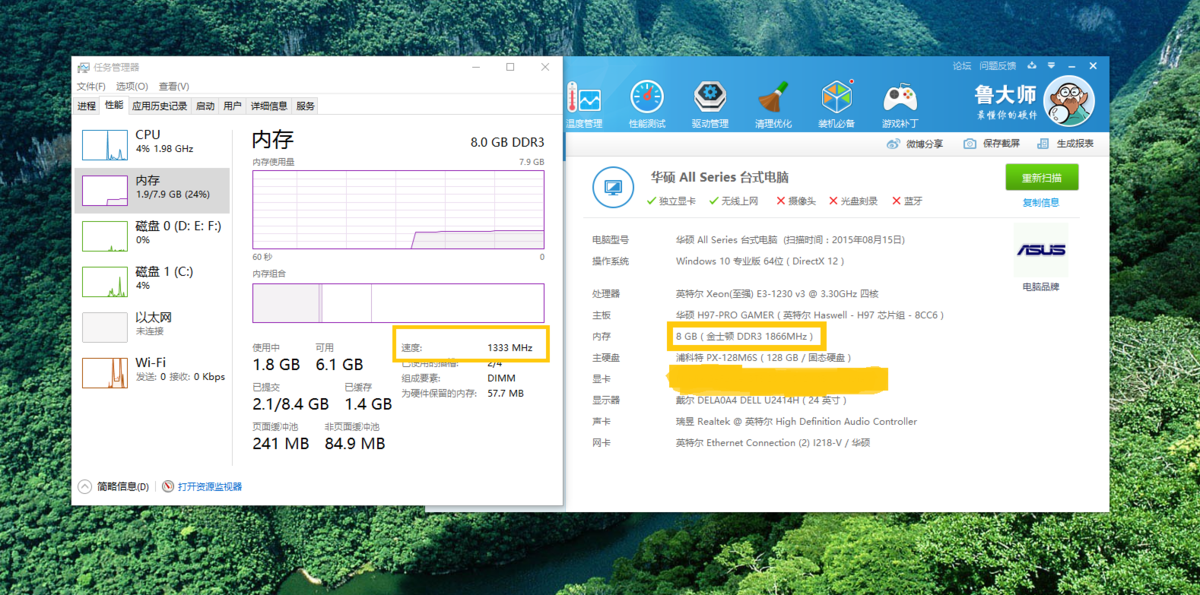Share via 微博分享 in 鲁大师
This screenshot has height=595, width=1200.
pos(915,144)
